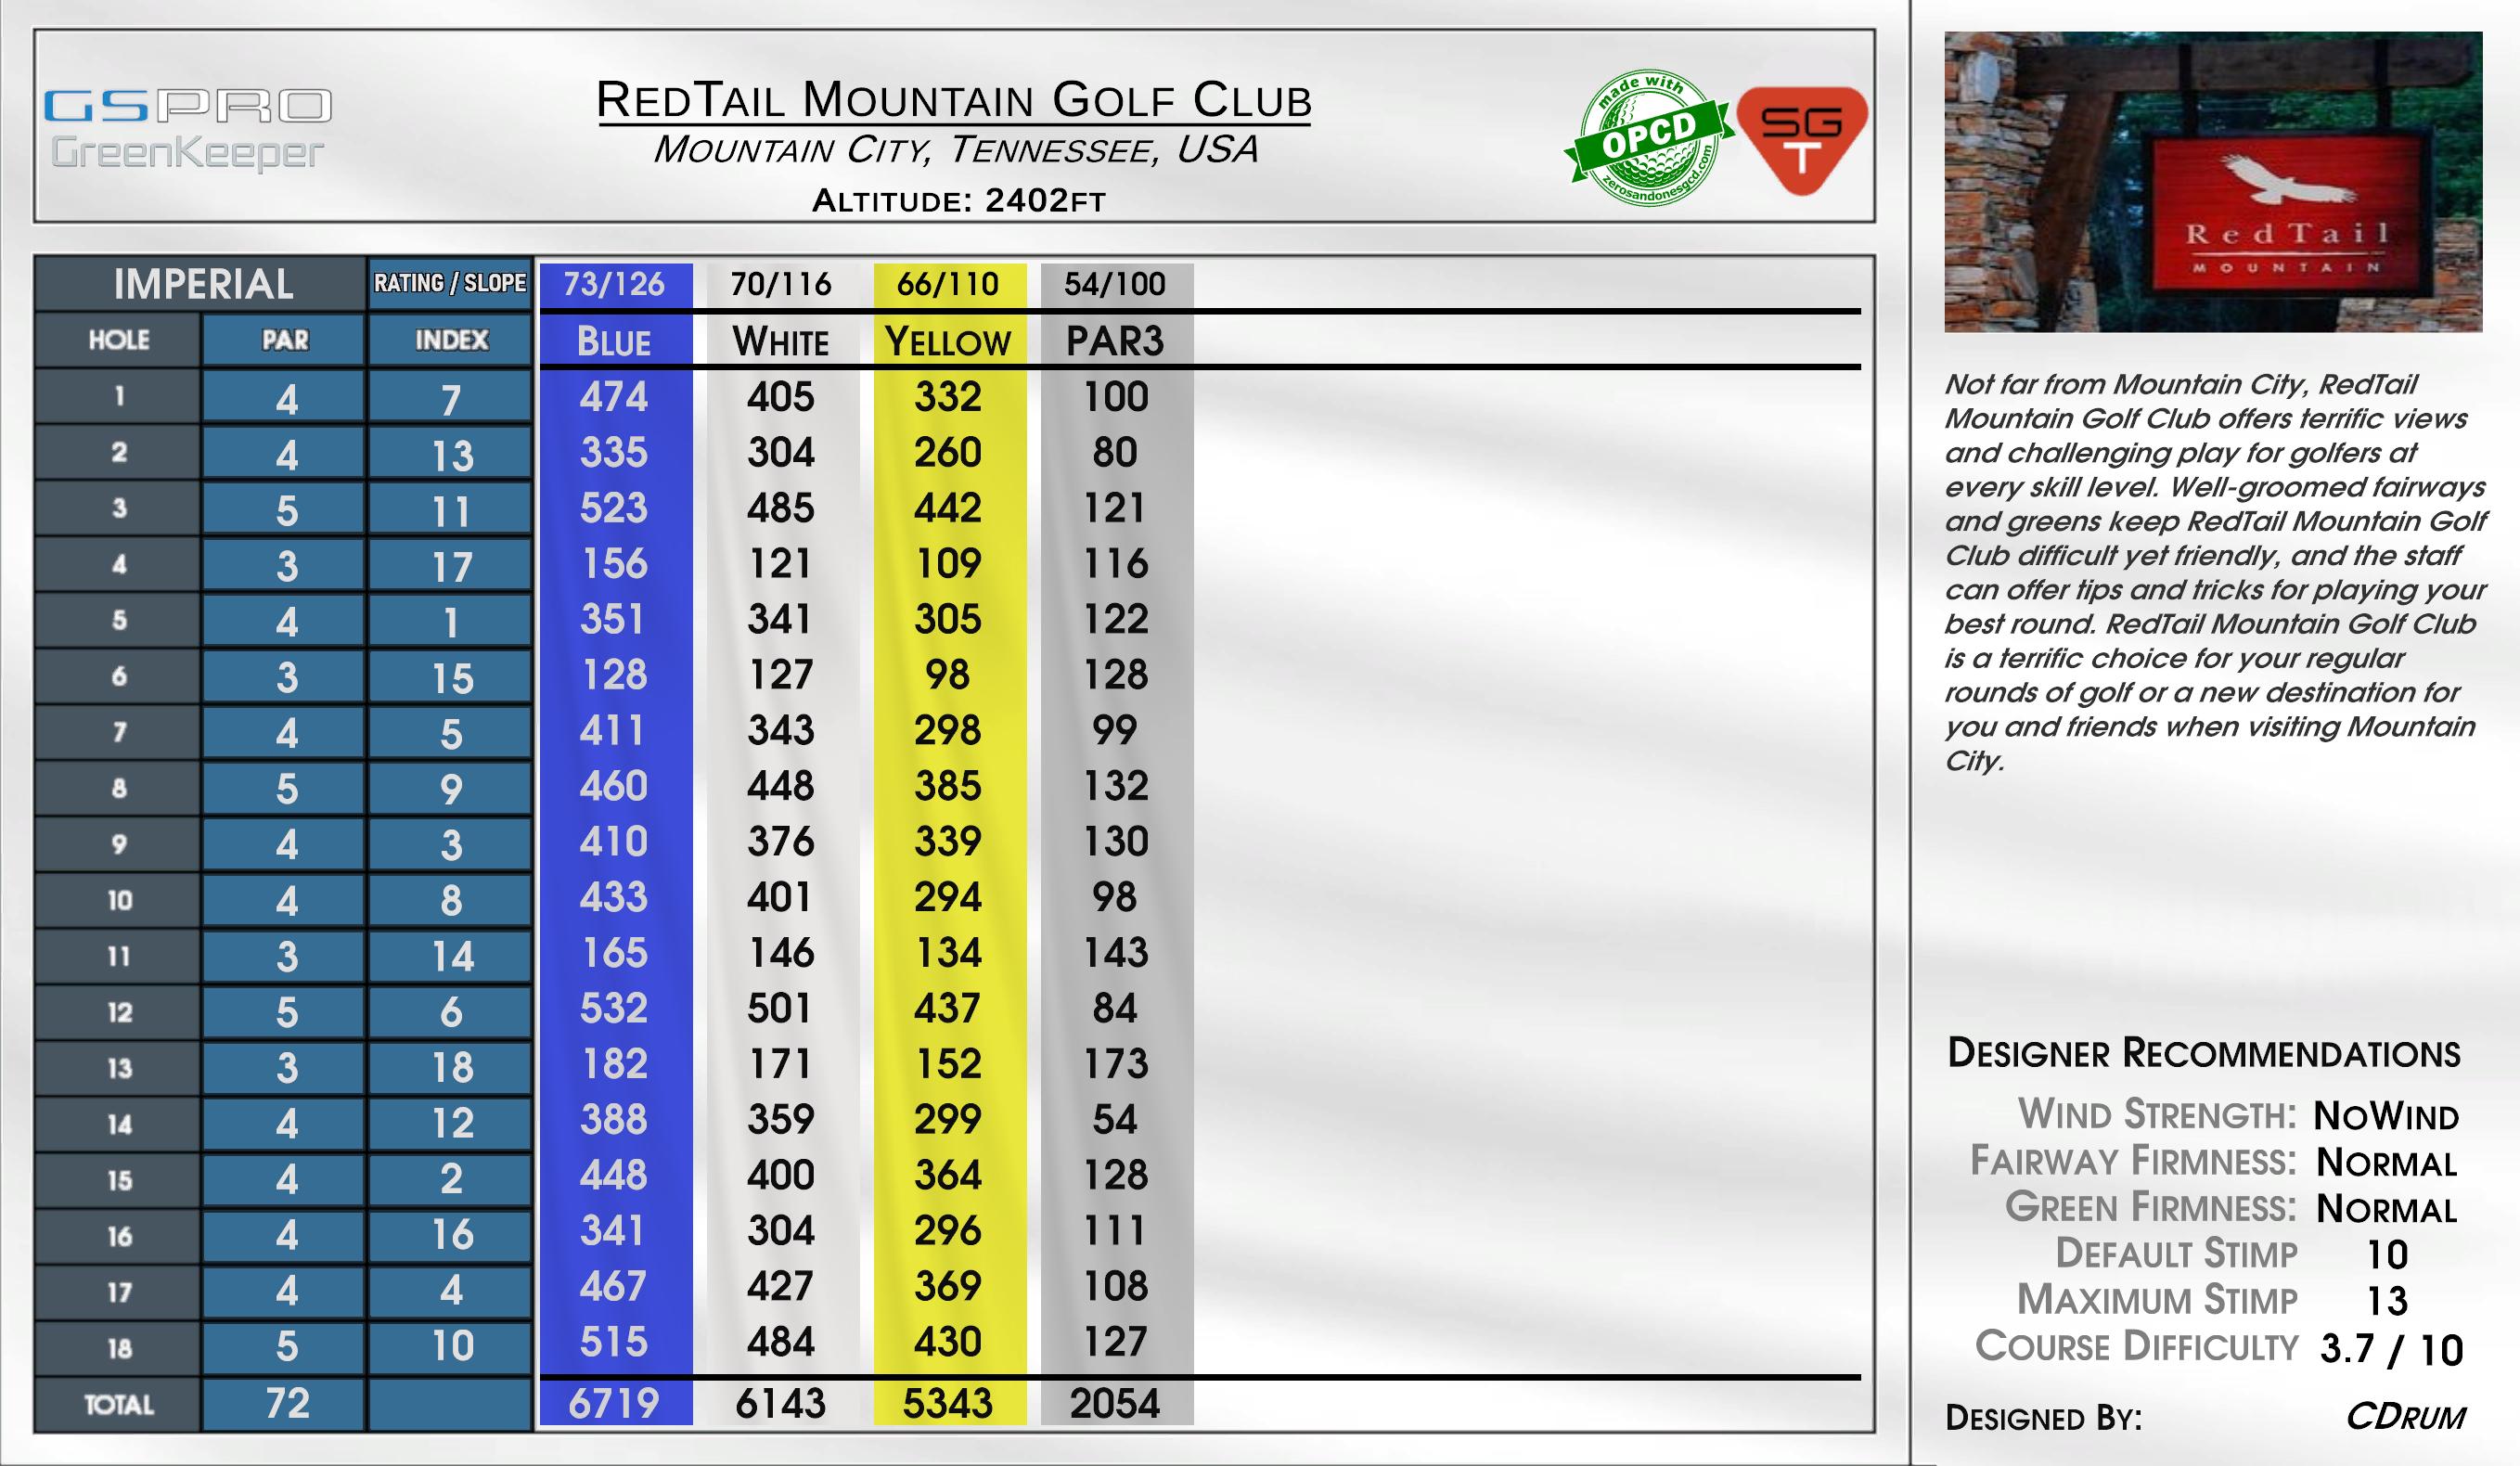Click the GSPRO GreenKeeper logo
Image resolution: width=2520 pixels, height=1466 pixels.
click(188, 130)
